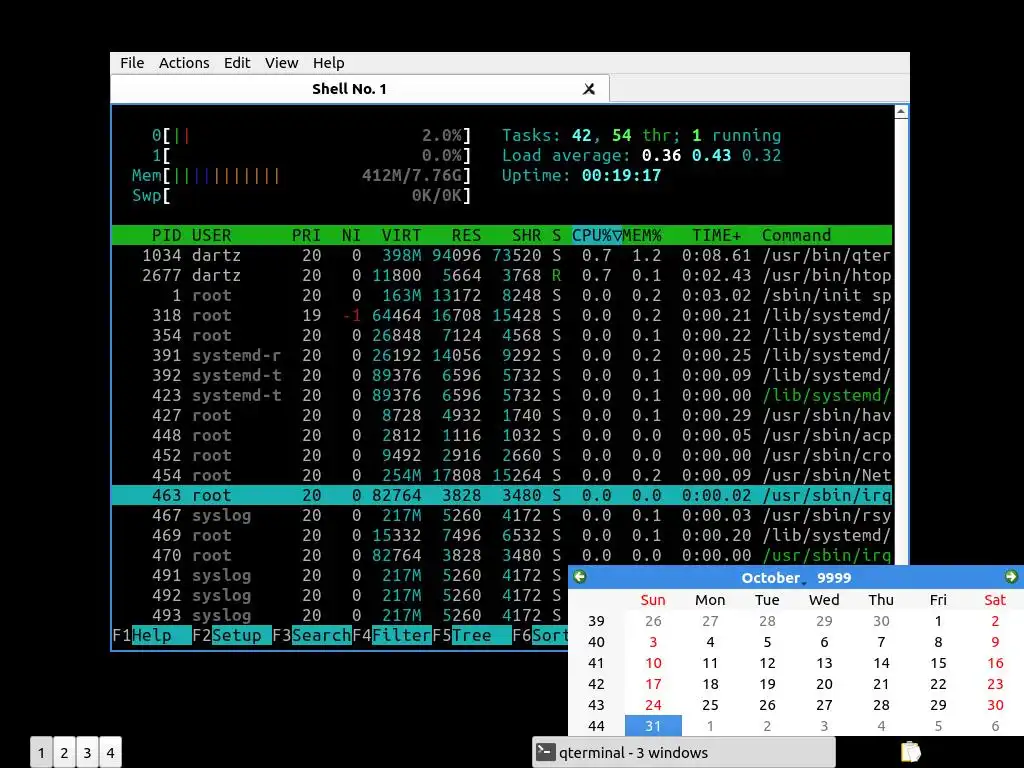Screen dimensions: 1024x768
Task: Sort by the MEM% column header
Action: (x=642, y=235)
